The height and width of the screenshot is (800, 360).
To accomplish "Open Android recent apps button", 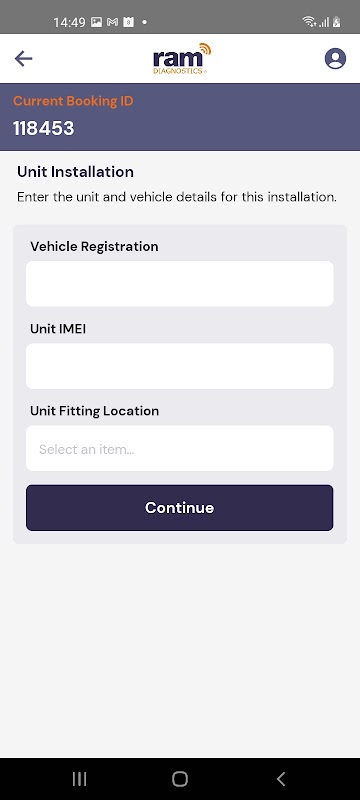I will pos(79,779).
